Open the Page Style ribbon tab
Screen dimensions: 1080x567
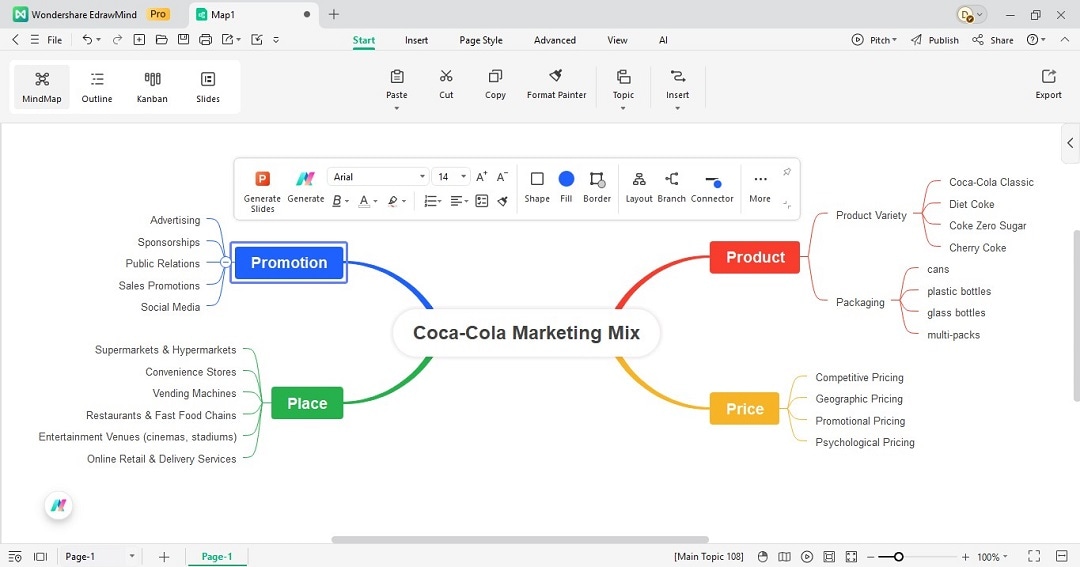[x=481, y=40]
